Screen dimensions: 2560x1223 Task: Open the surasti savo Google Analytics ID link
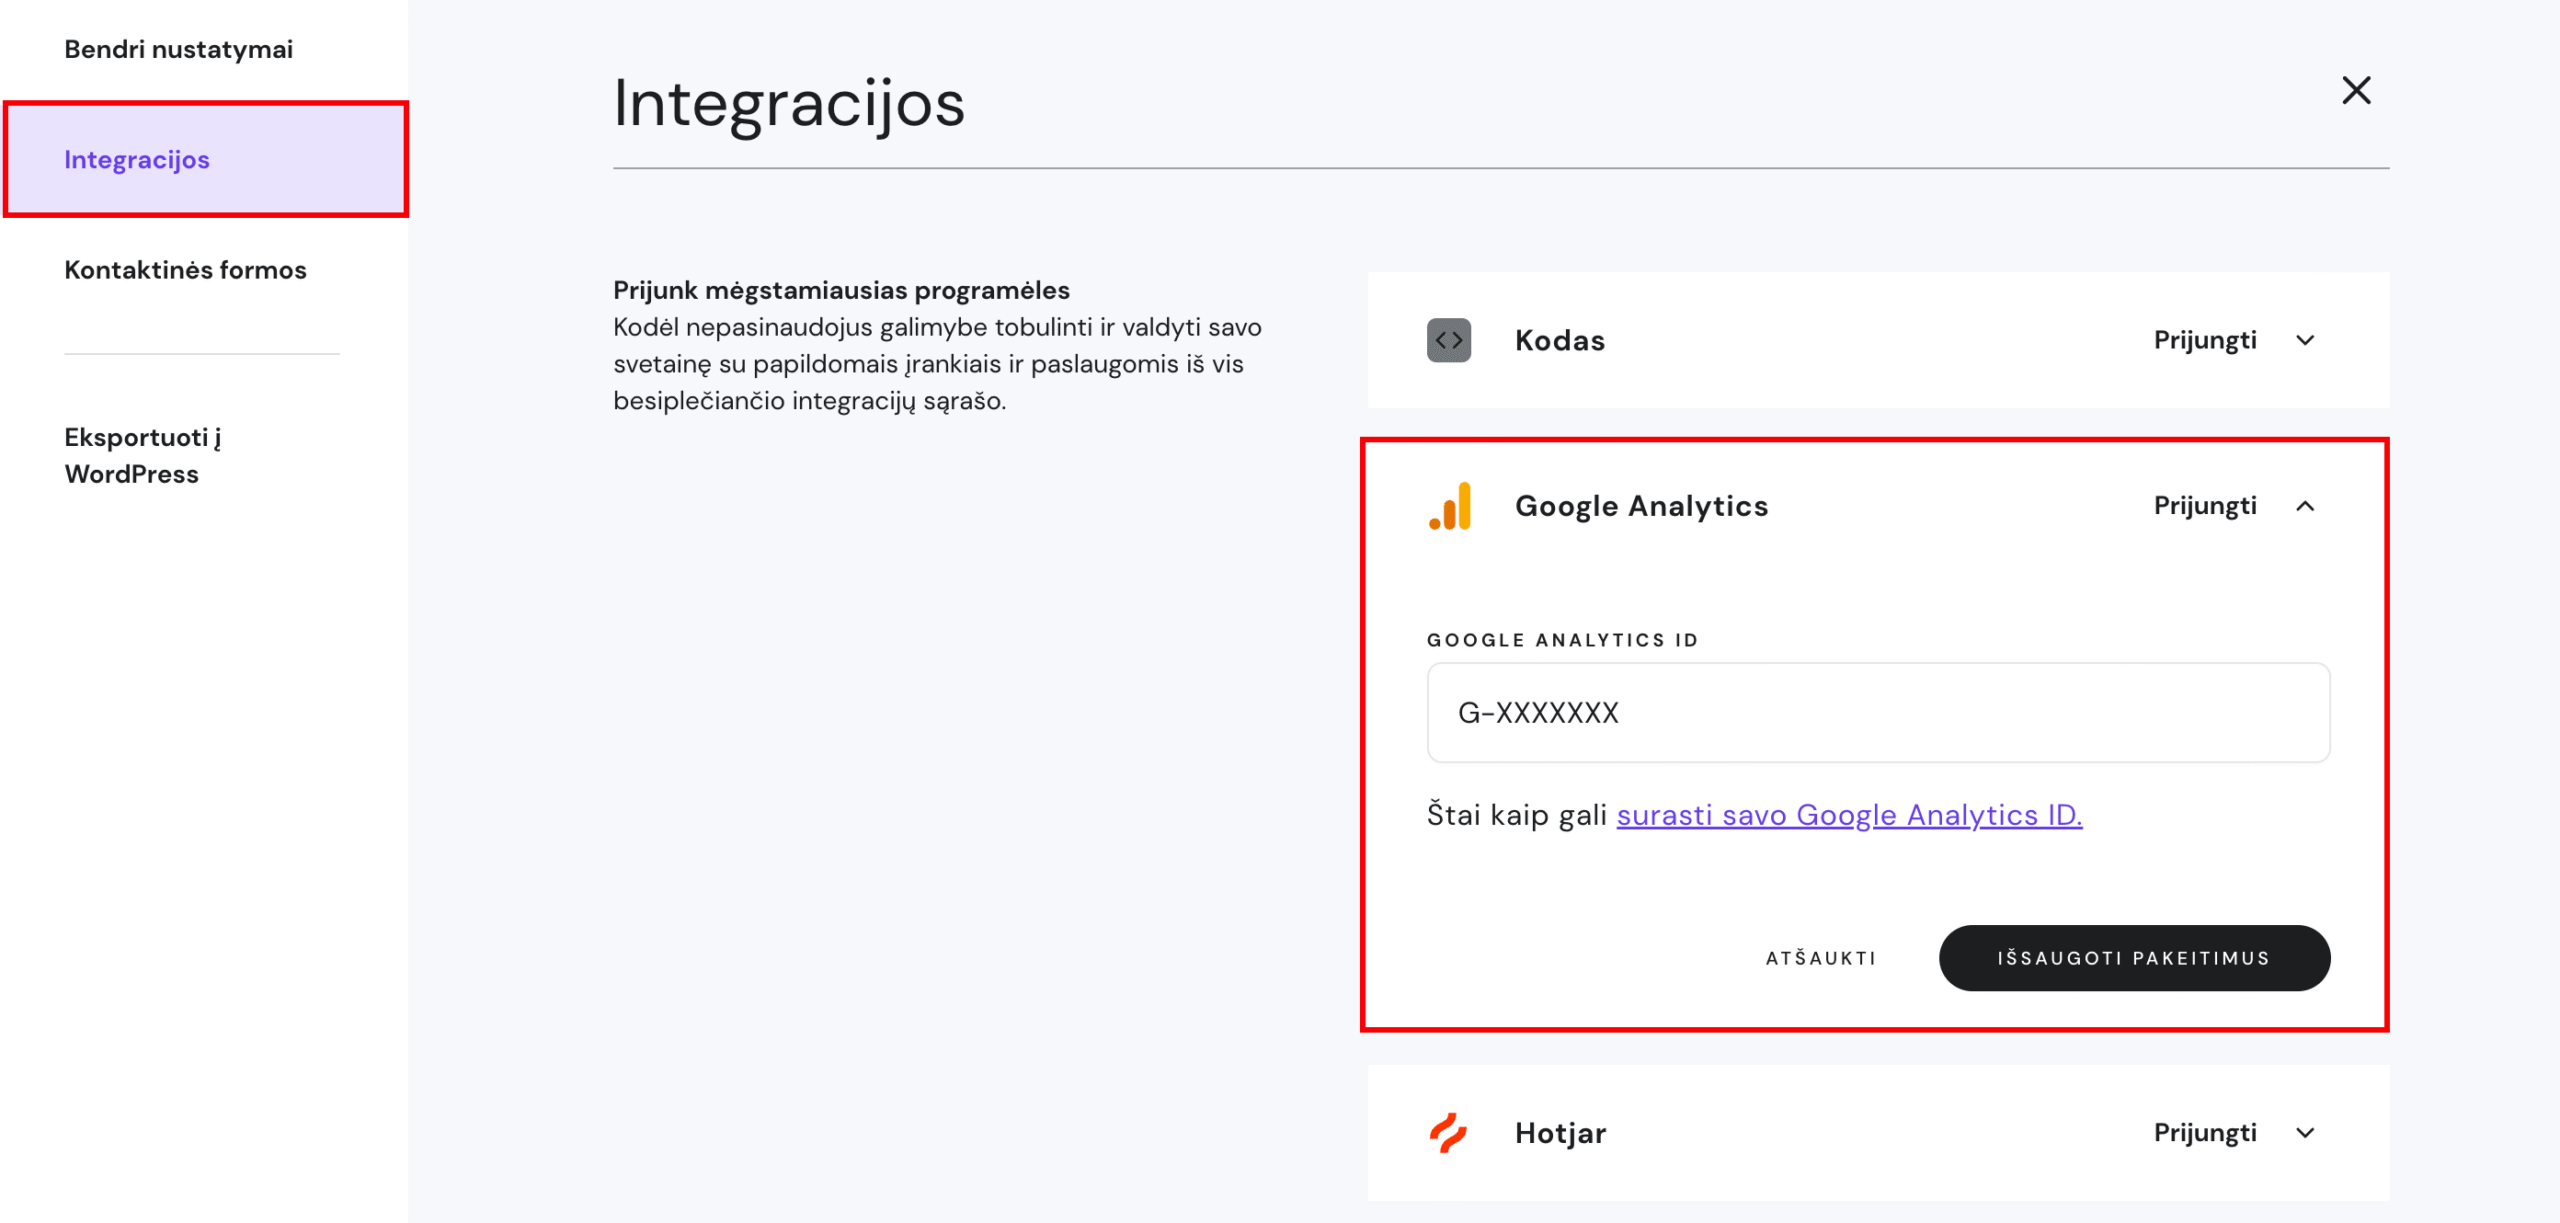(x=1849, y=815)
